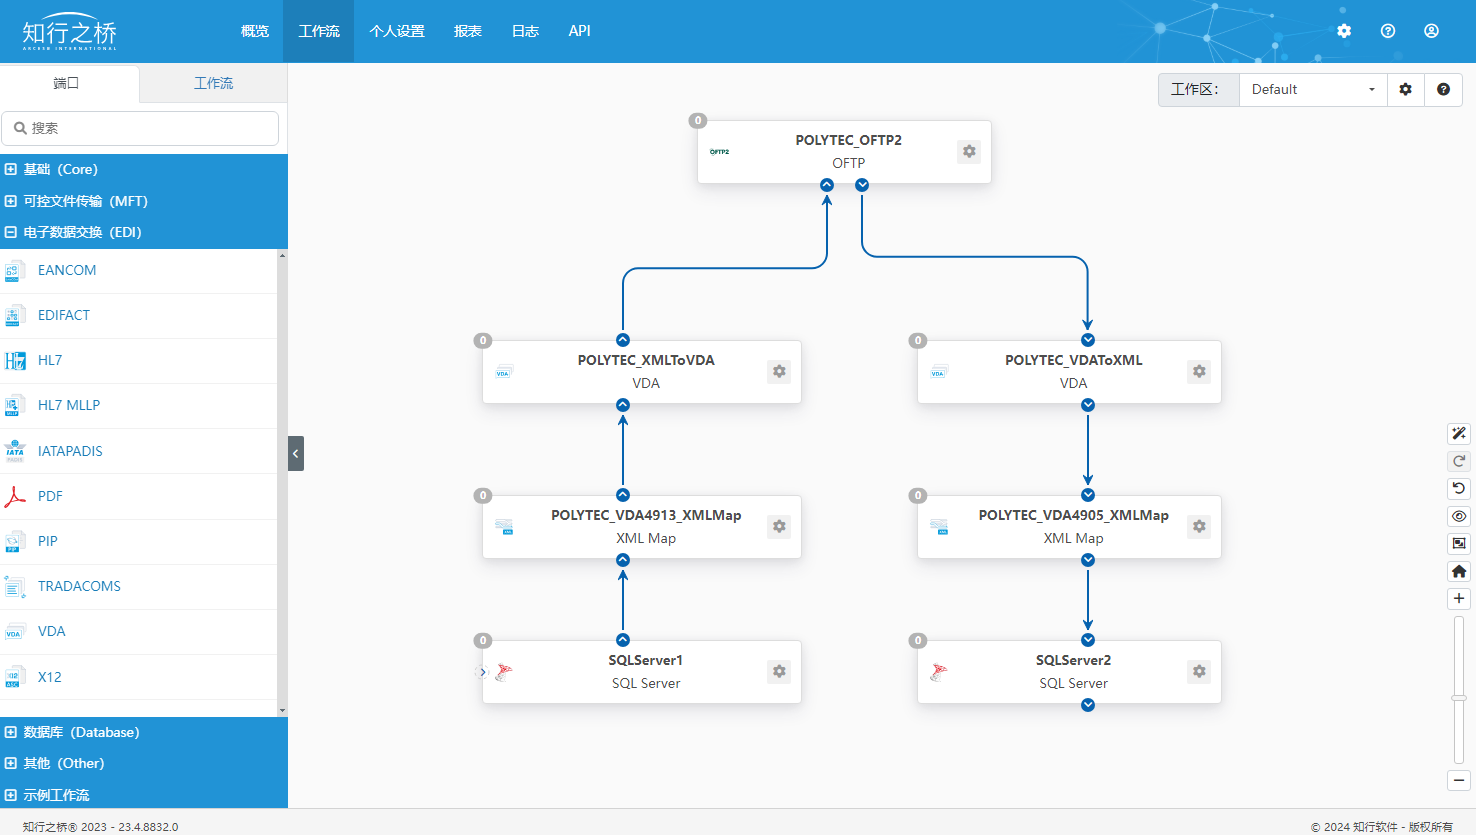Open the user account icon

coord(1431,31)
